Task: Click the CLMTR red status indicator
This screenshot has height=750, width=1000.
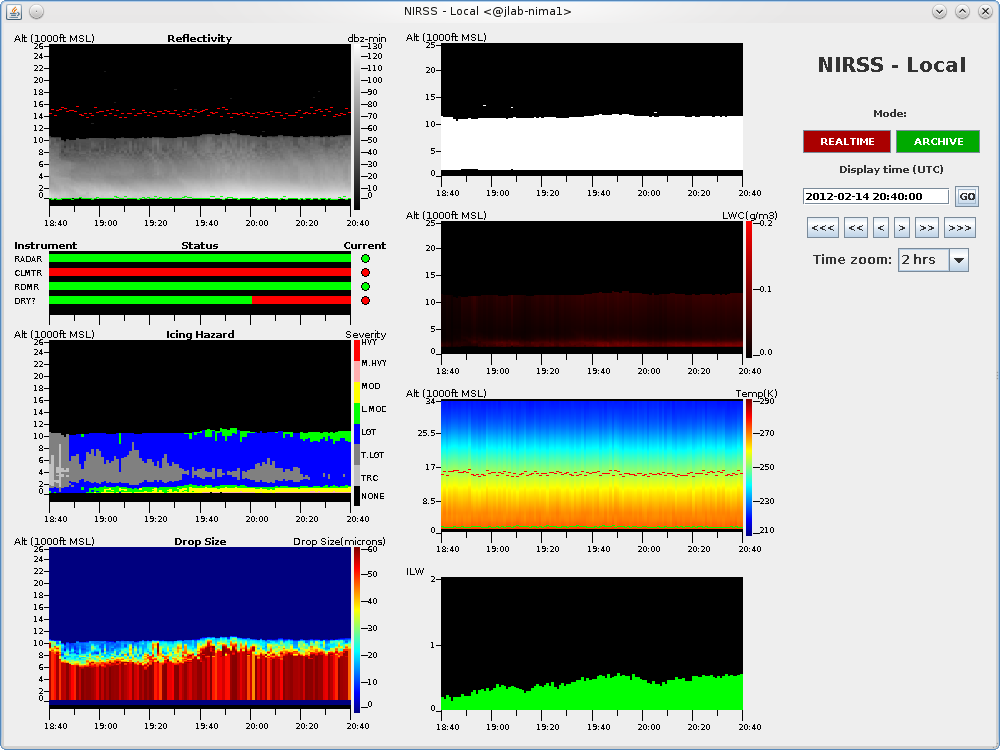Action: pyautogui.click(x=365, y=273)
